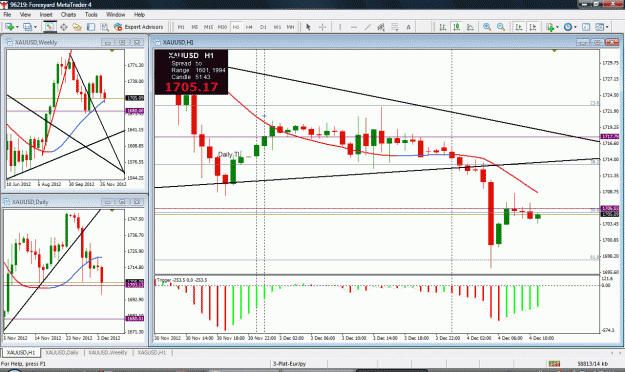The height and width of the screenshot is (372, 625).
Task: Select the arrow cursor tool
Action: [308, 27]
